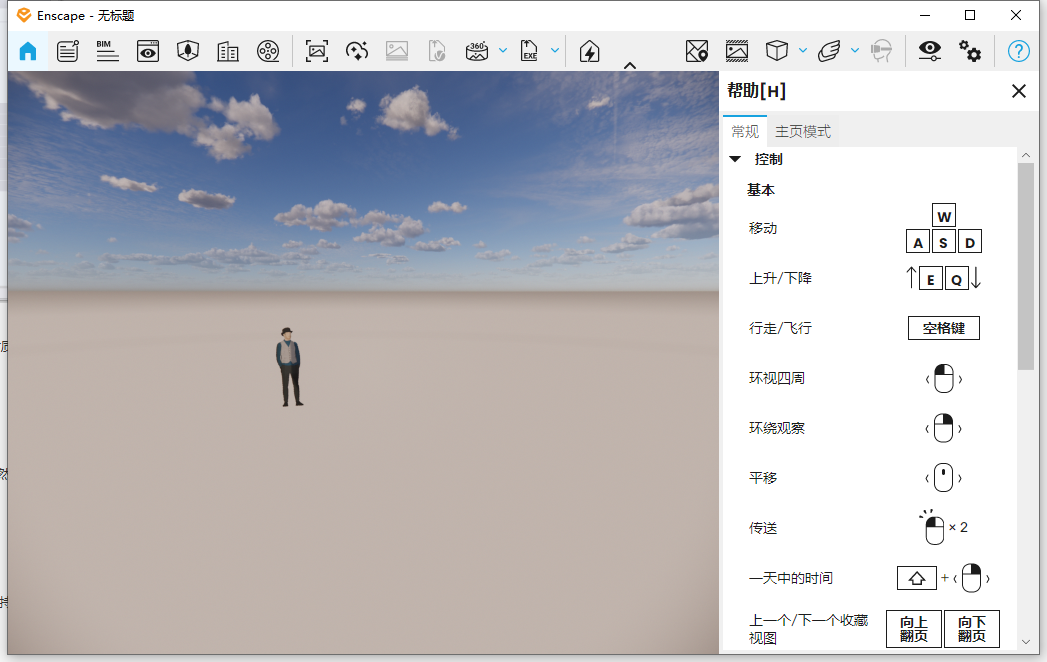Open dropdown arrow next to EXE export
Viewport: 1047px width, 662px height.
(555, 51)
